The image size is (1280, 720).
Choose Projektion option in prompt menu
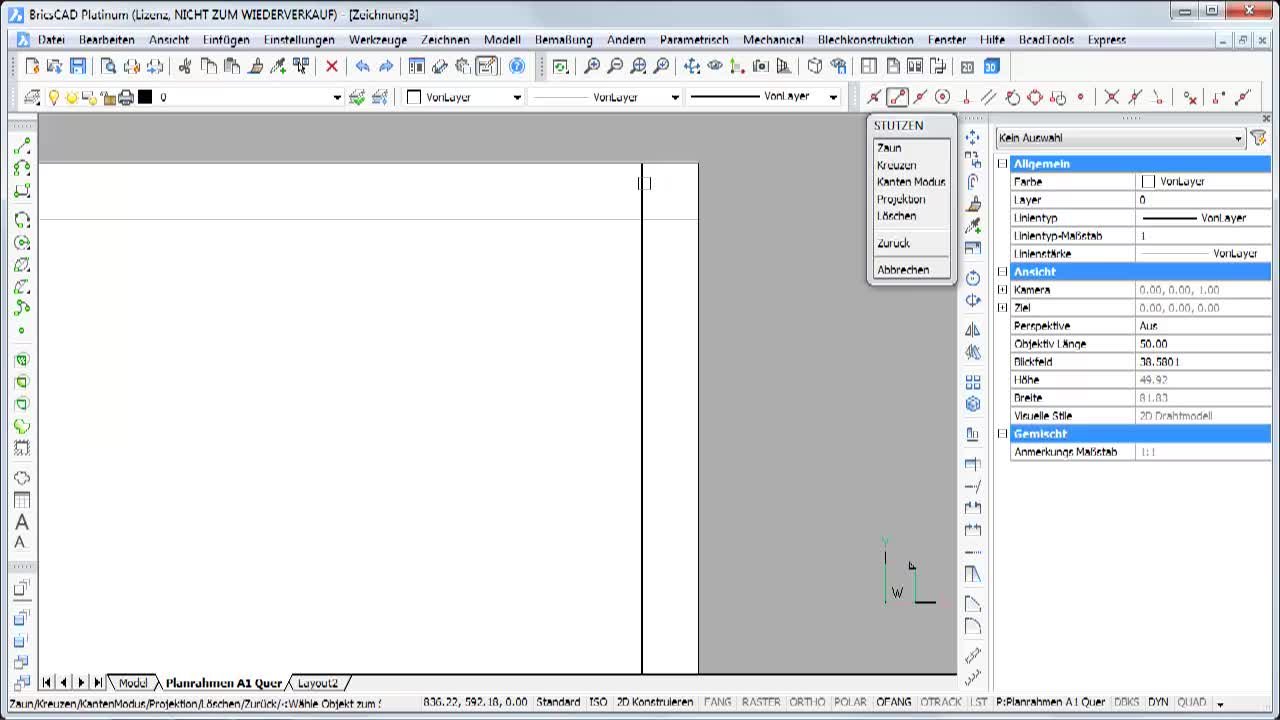coord(901,199)
